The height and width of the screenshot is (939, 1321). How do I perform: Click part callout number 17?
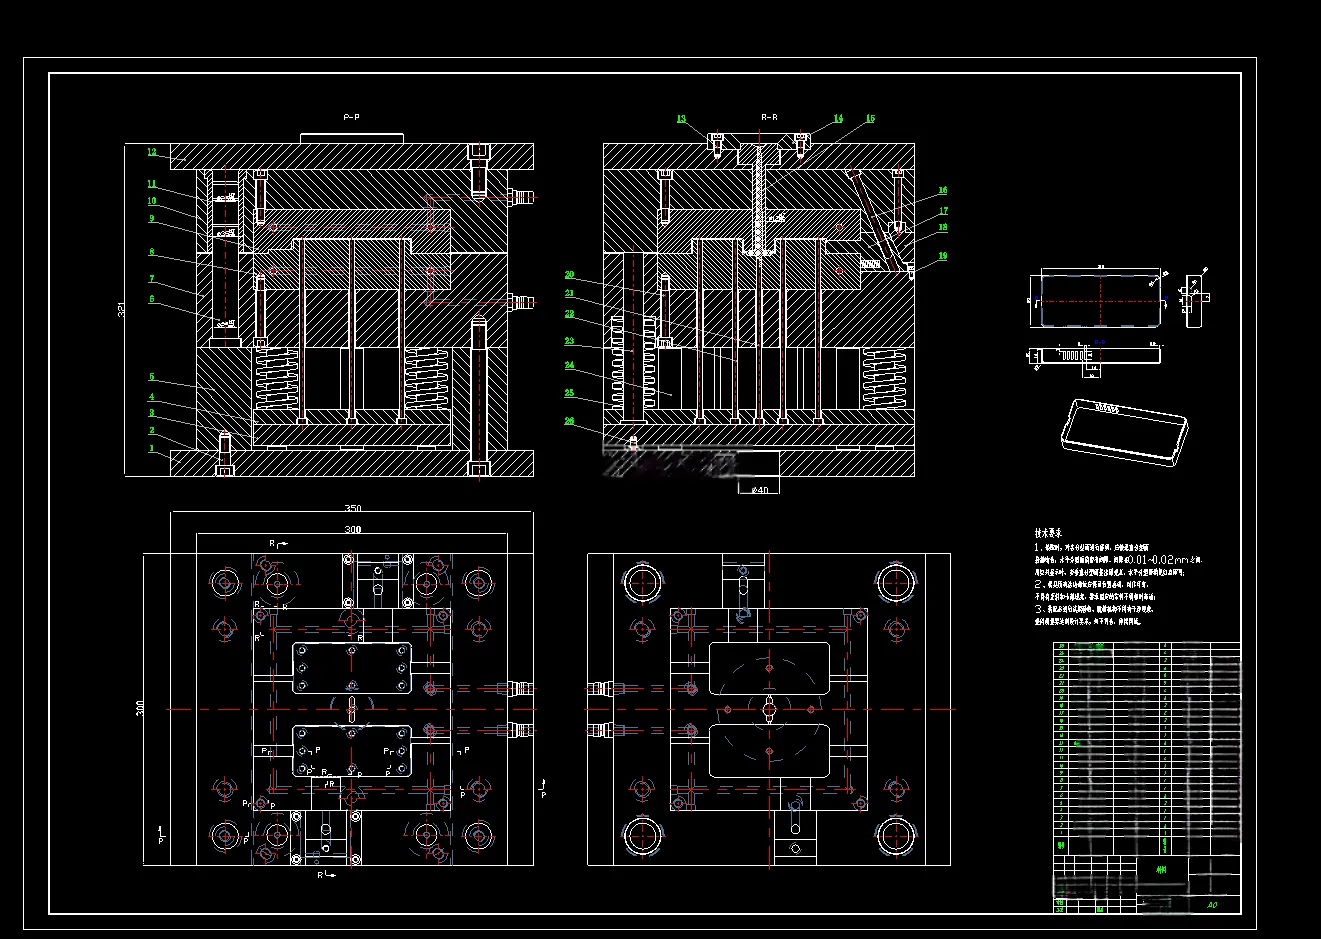click(x=943, y=211)
